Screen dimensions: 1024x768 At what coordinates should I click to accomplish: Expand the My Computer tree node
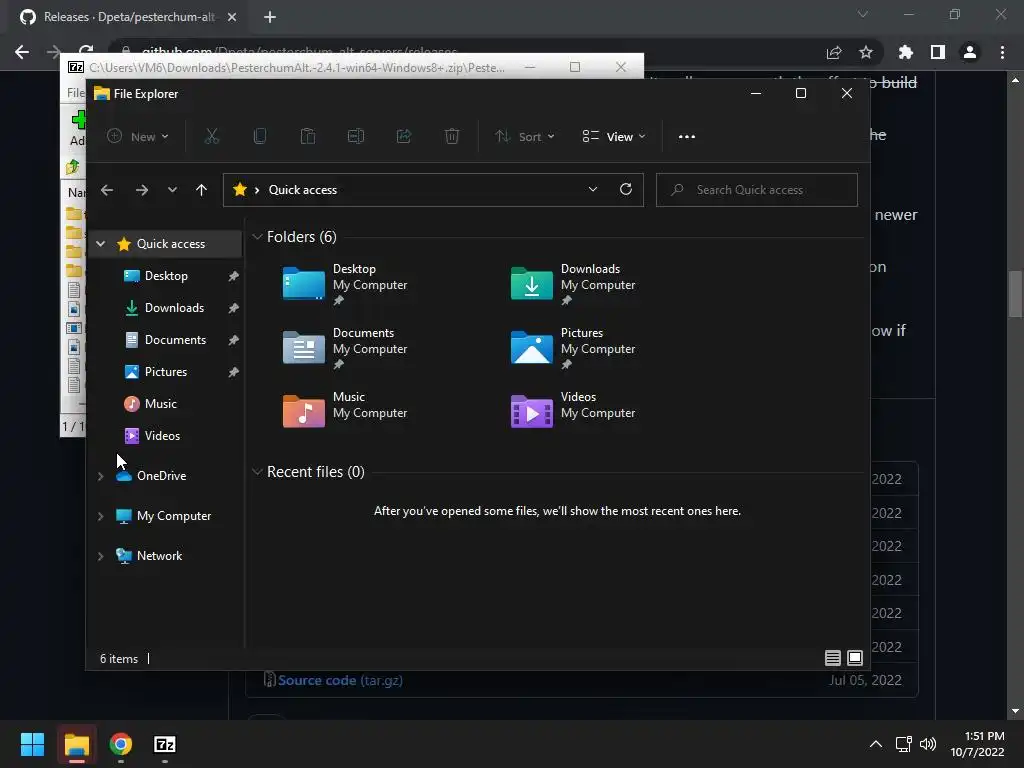coord(101,516)
